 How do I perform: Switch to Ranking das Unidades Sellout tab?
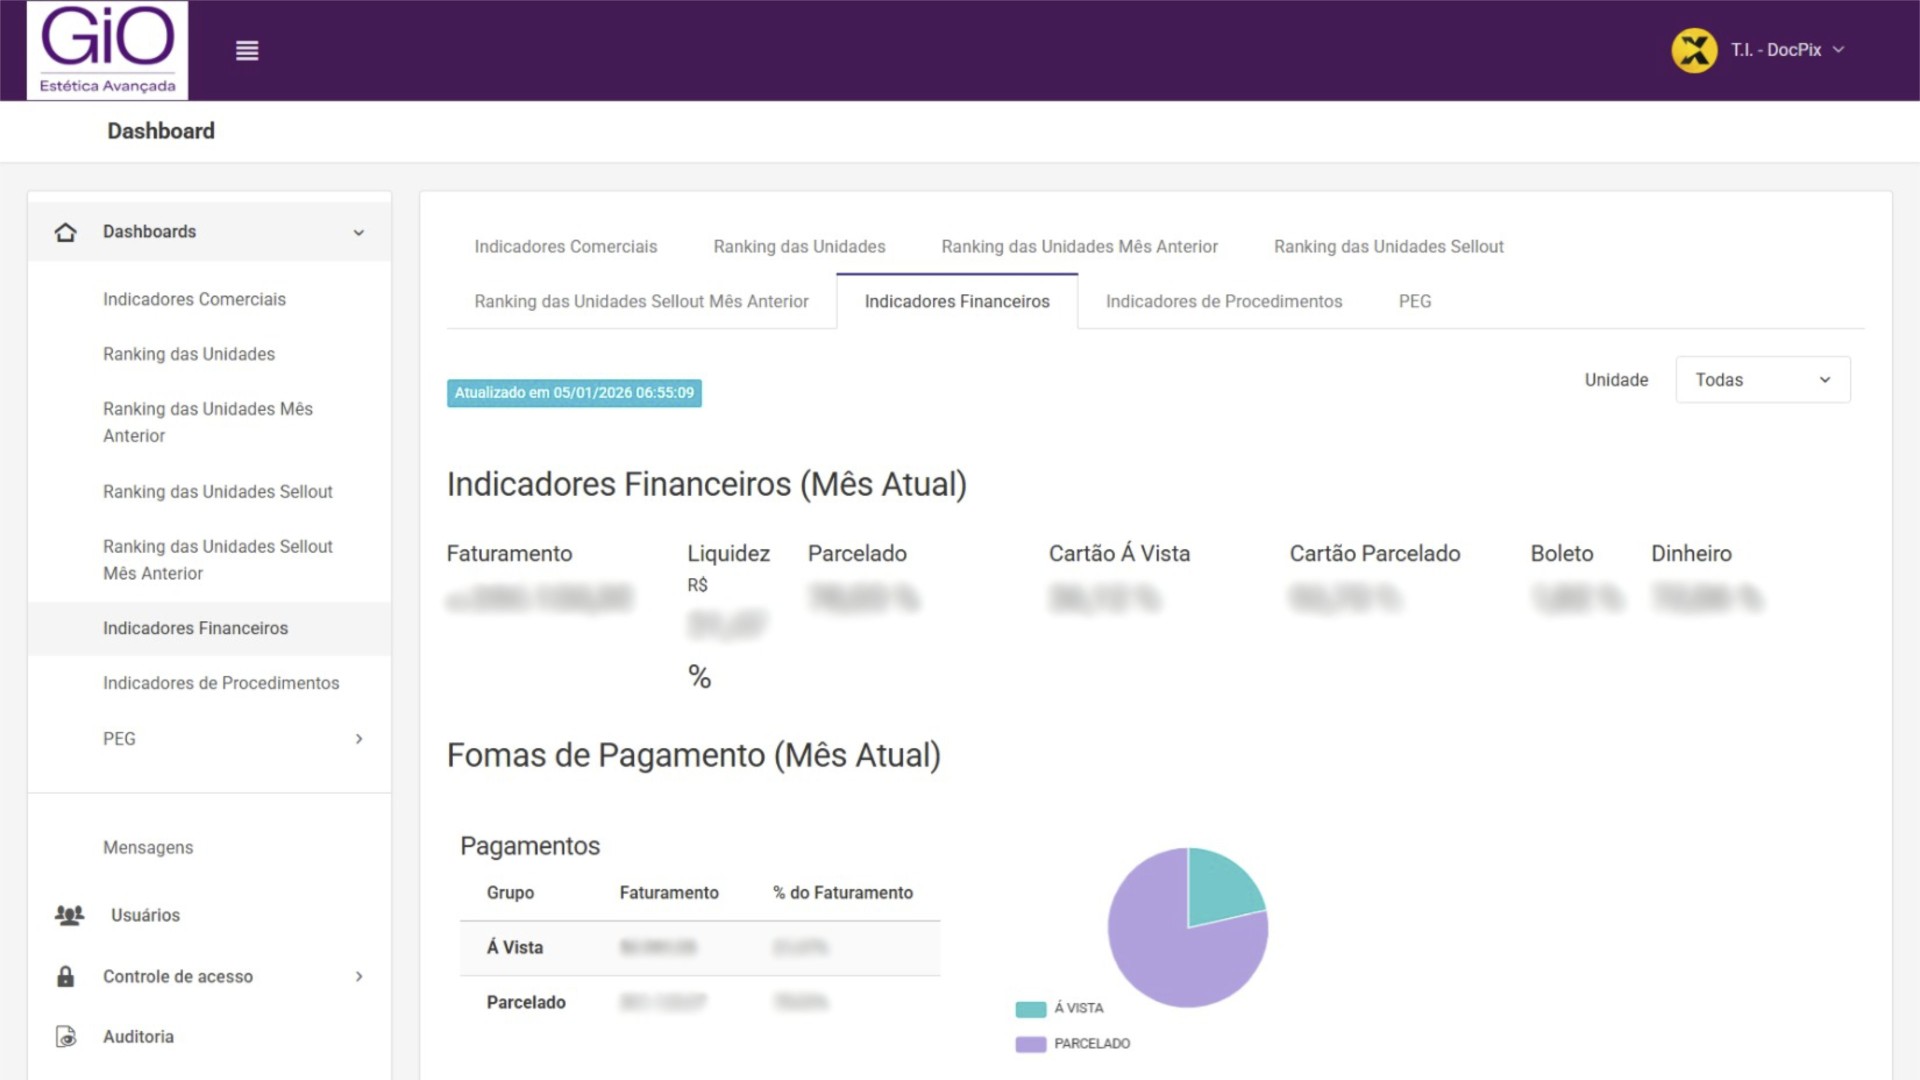click(x=1388, y=247)
